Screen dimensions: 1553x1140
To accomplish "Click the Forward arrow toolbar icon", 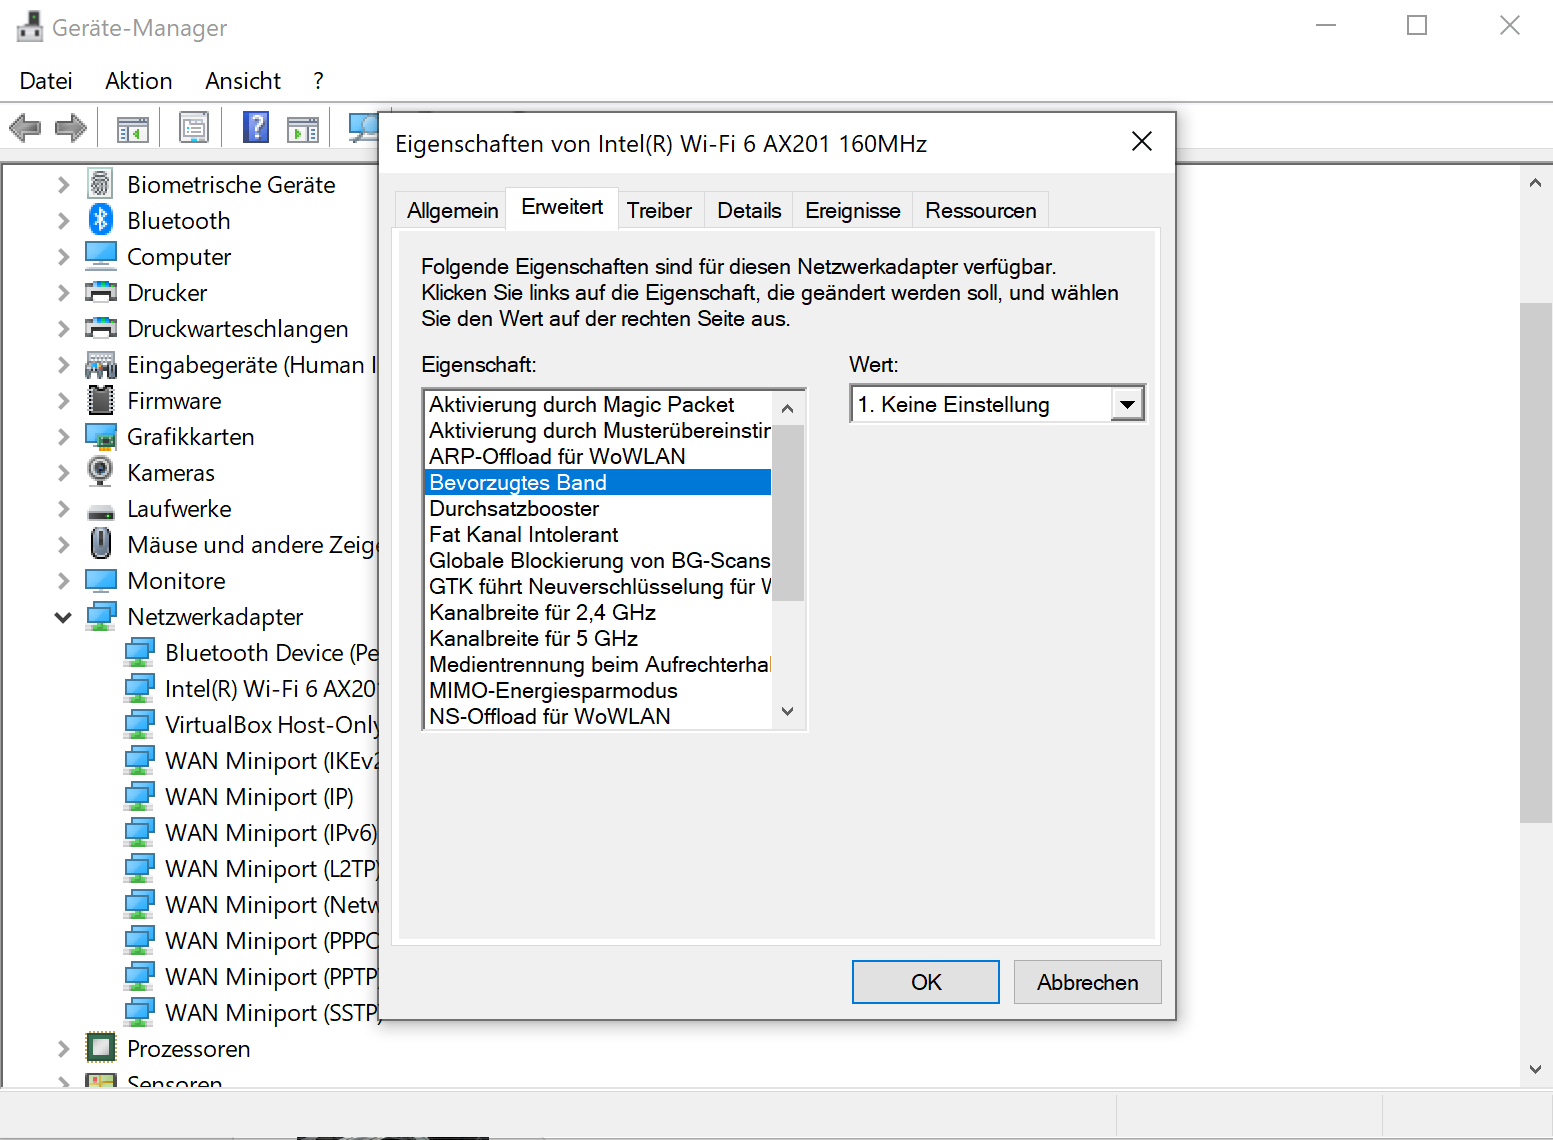I will tap(71, 128).
